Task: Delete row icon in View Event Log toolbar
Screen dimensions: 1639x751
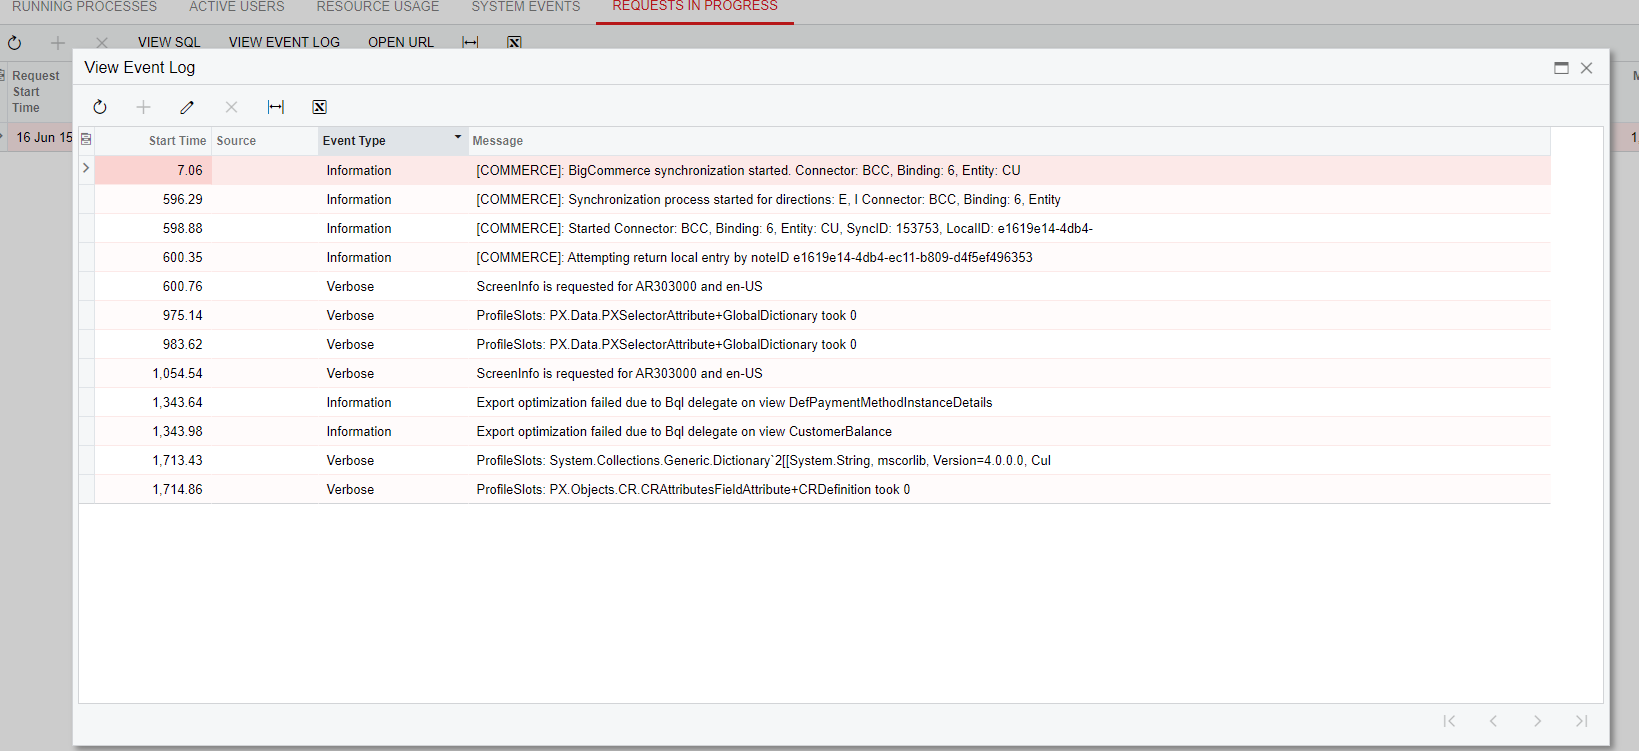Action: 231,107
